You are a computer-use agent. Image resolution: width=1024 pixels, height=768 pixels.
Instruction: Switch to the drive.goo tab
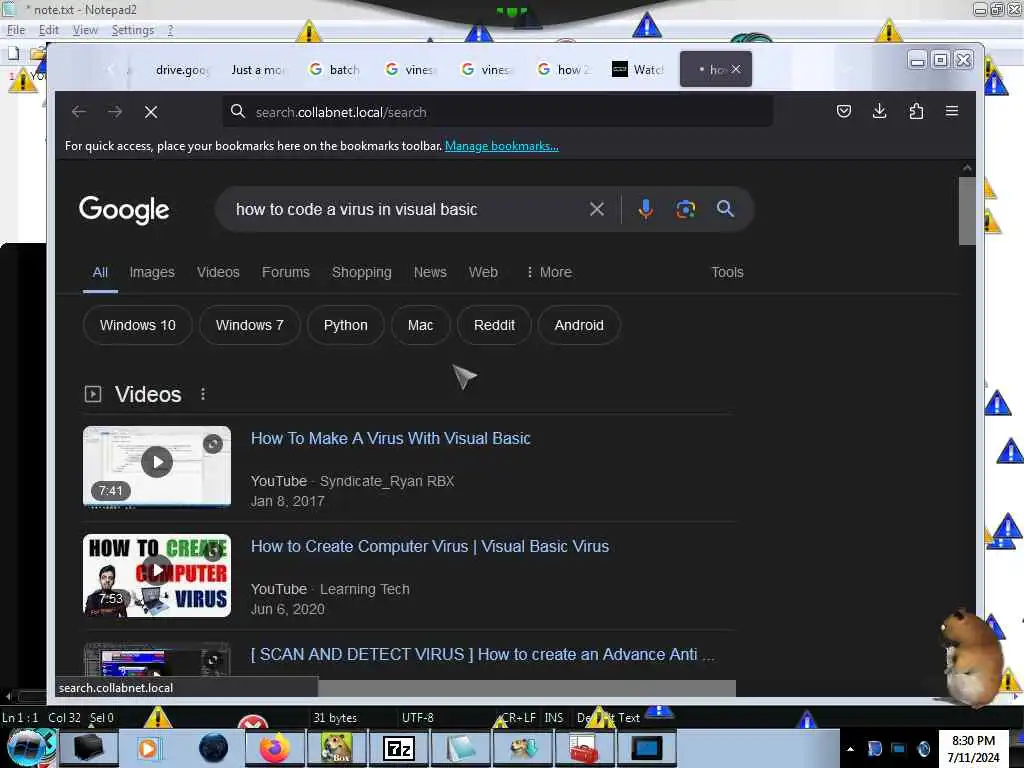(x=182, y=70)
